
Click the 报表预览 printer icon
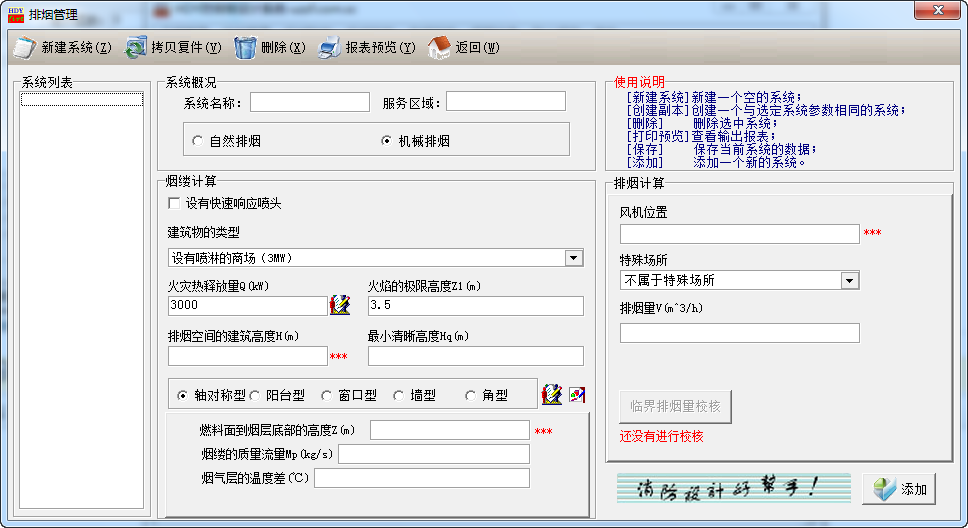point(329,48)
